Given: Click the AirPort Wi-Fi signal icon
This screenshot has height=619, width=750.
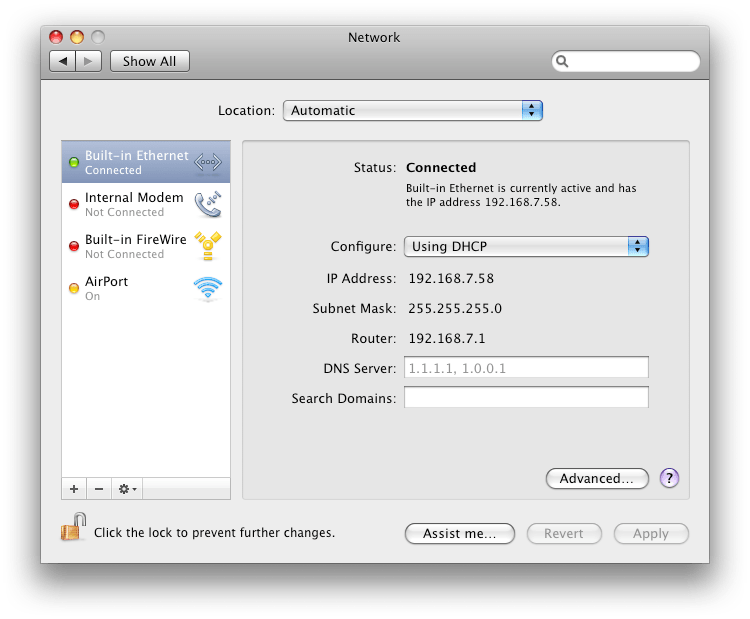Looking at the screenshot, I should point(207,289).
